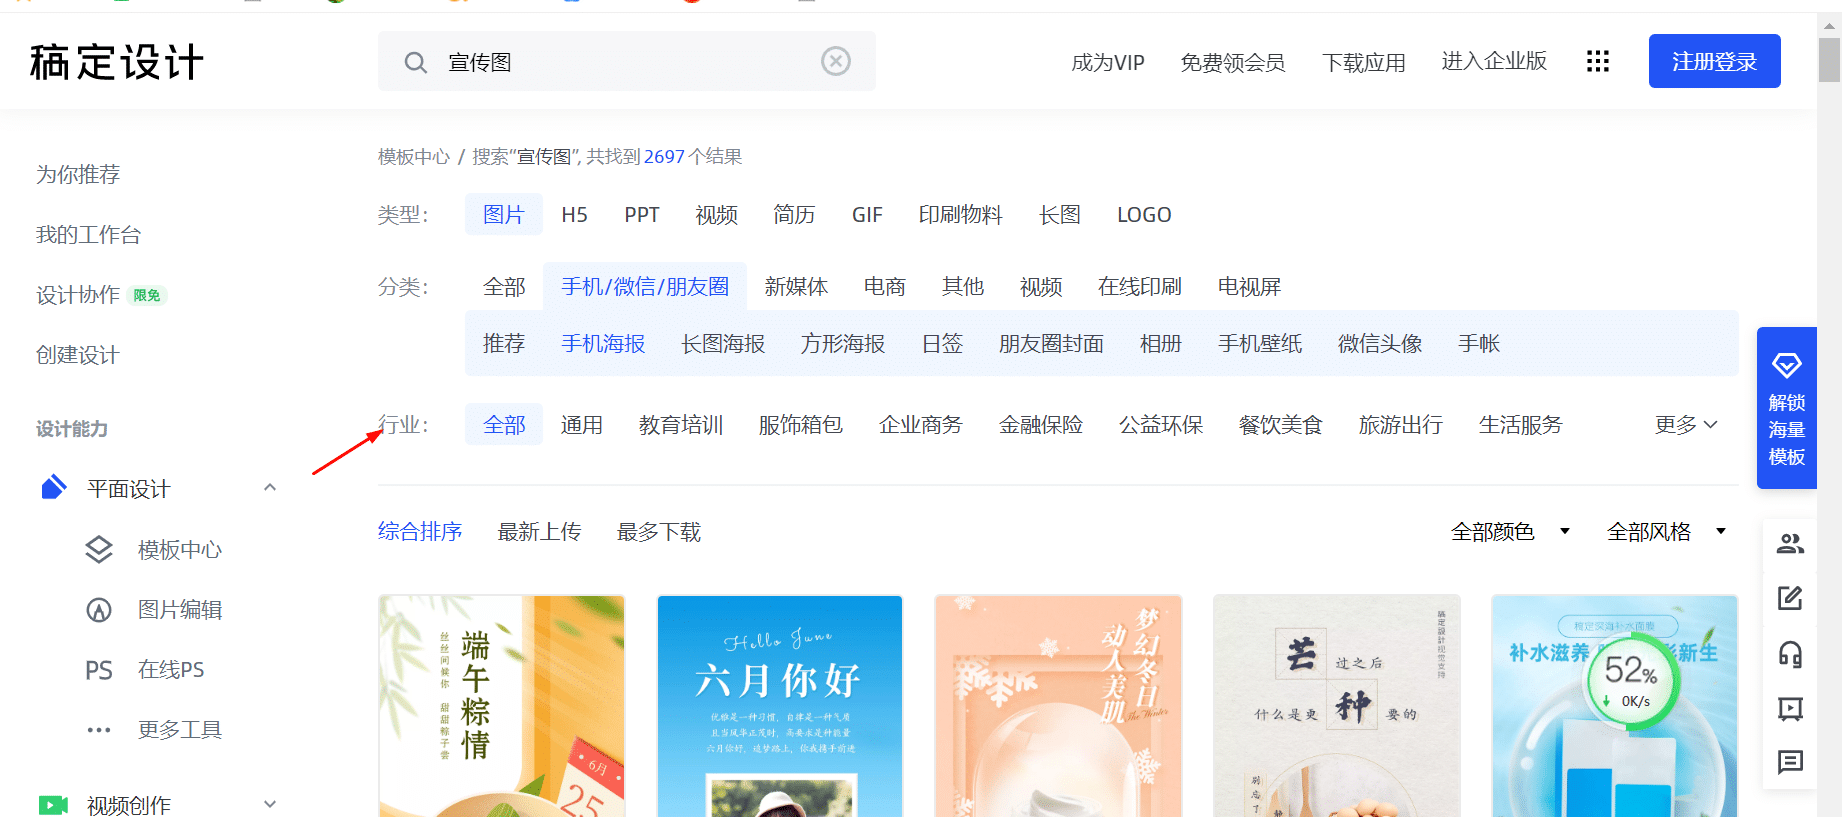Open 我的工作台 in sidebar
This screenshot has height=817, width=1842.
pyautogui.click(x=89, y=234)
